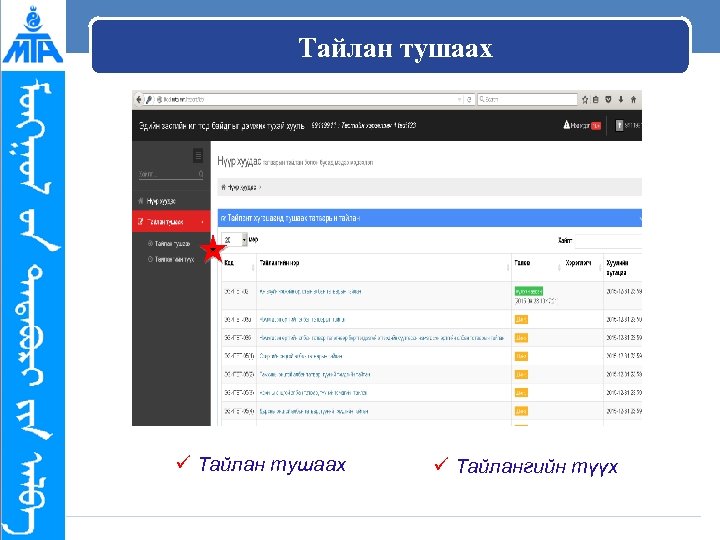Click the Pocket shield icon in the toolbar

(608, 99)
